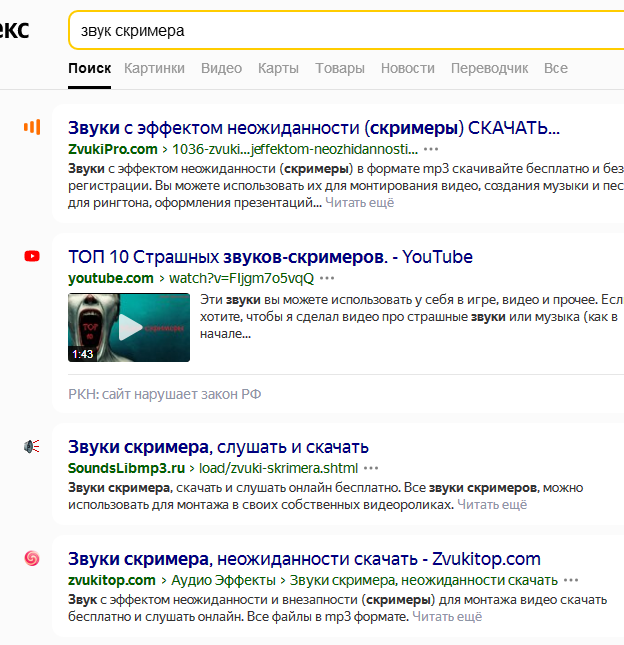Open the green Звуки скримера, неожиданности скачать breadcrumb
Image resolution: width=624 pixels, height=645 pixels.
[x=424, y=580]
